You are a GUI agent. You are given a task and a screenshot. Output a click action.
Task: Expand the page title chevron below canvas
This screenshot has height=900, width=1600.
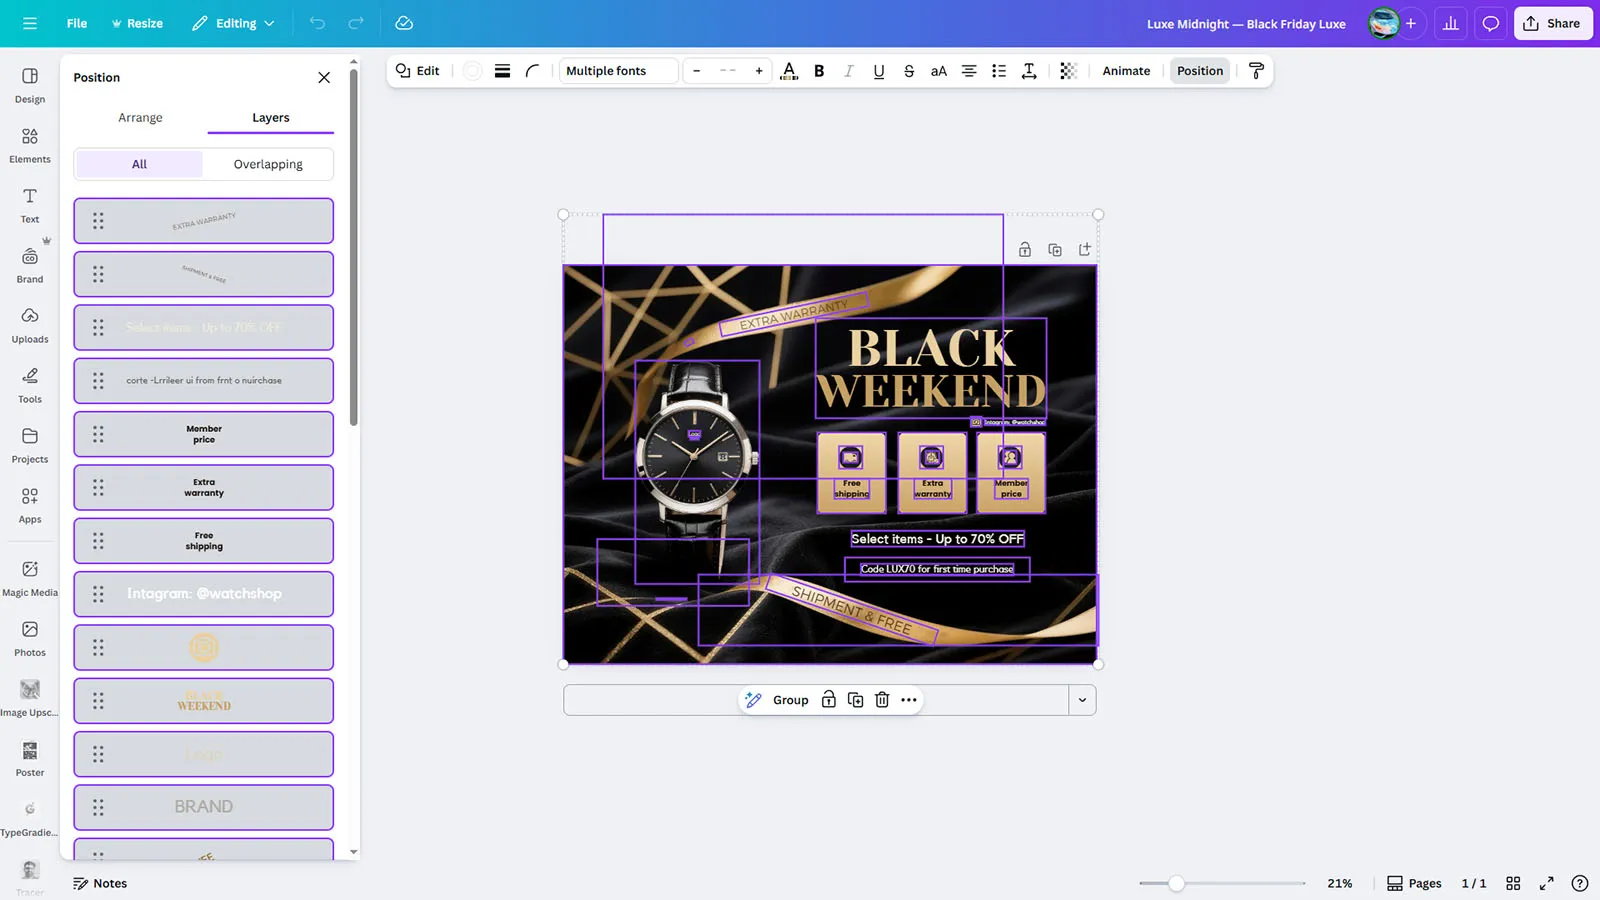[1082, 700]
